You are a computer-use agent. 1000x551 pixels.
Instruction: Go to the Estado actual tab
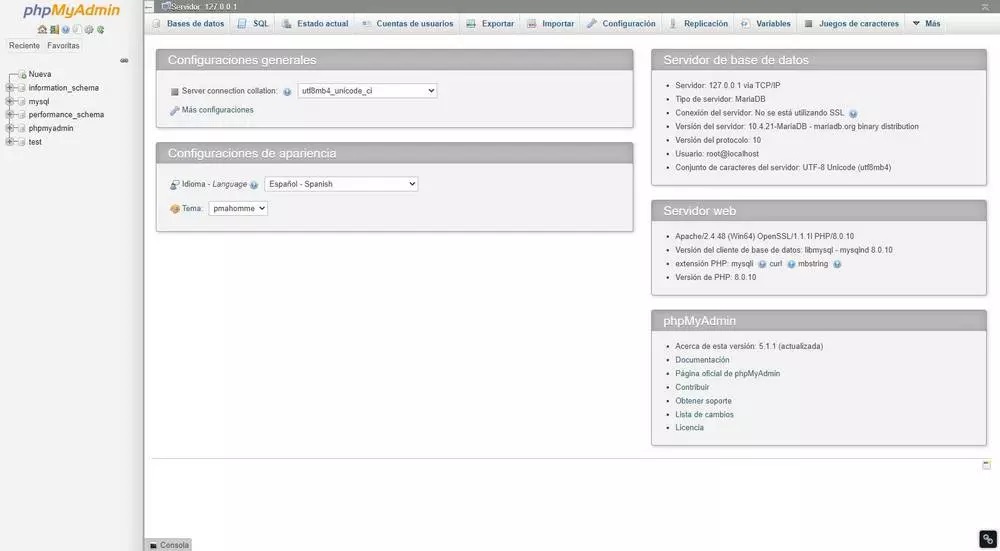(x=315, y=24)
